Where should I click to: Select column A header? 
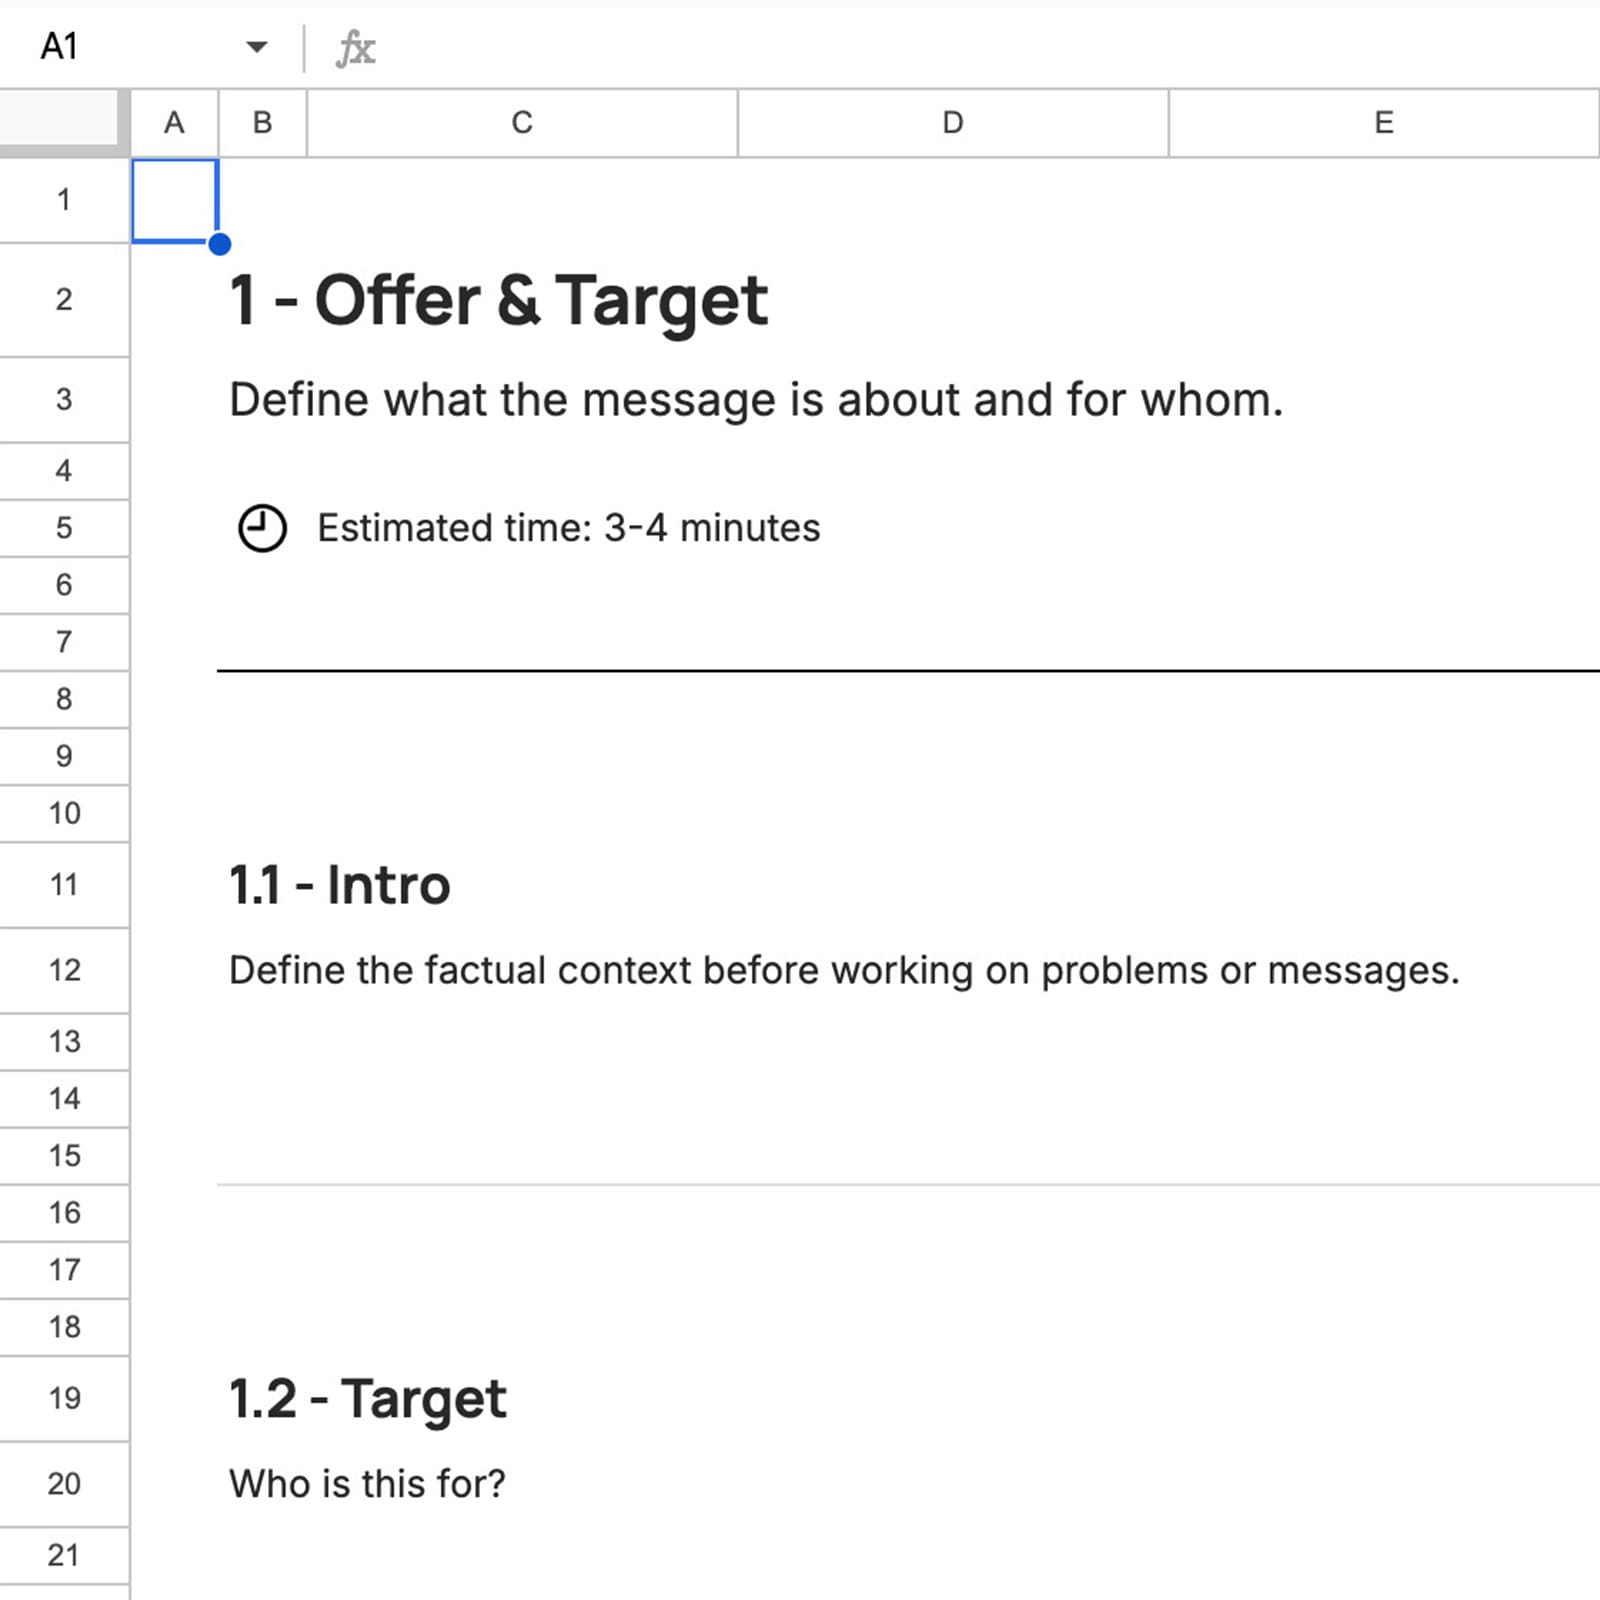tap(174, 122)
